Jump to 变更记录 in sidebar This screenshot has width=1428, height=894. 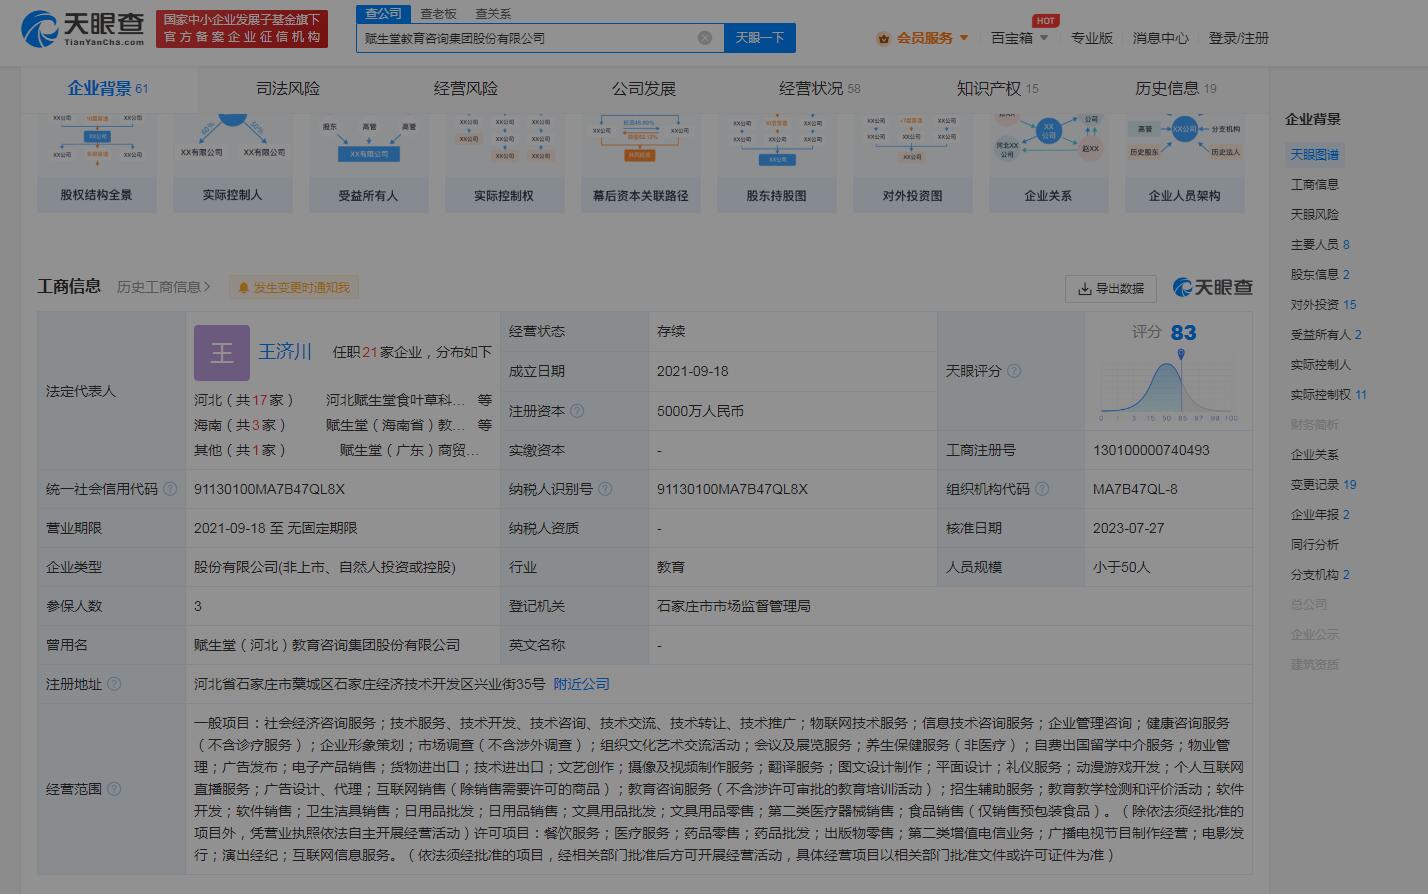pyautogui.click(x=1323, y=485)
